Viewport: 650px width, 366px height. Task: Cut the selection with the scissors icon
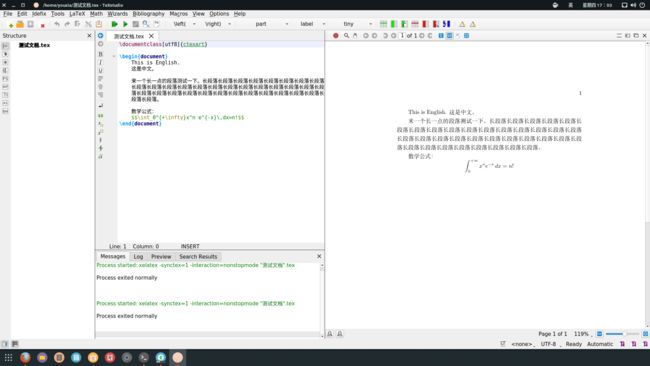(x=88, y=24)
